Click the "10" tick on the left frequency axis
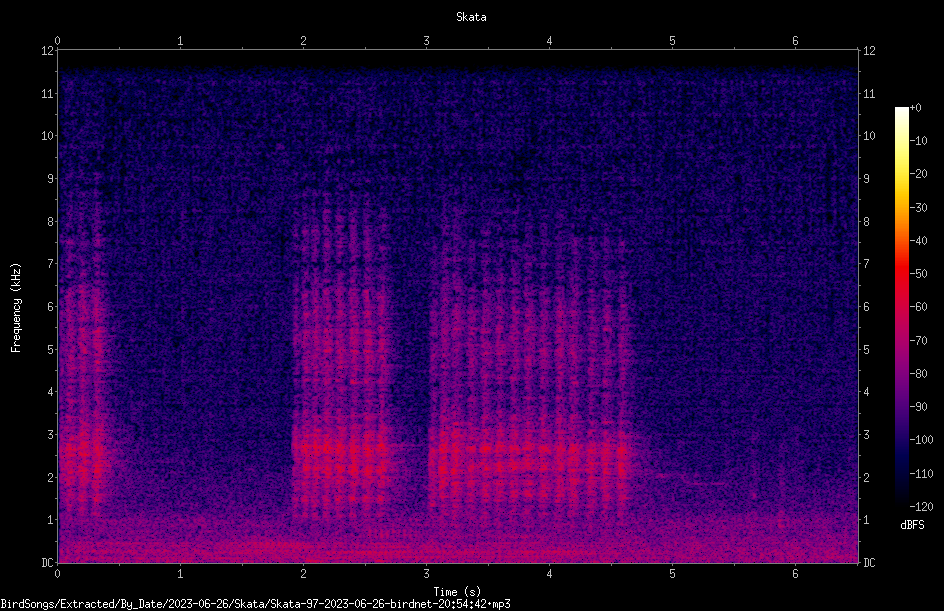Screen dimensions: 944x611 (47, 136)
